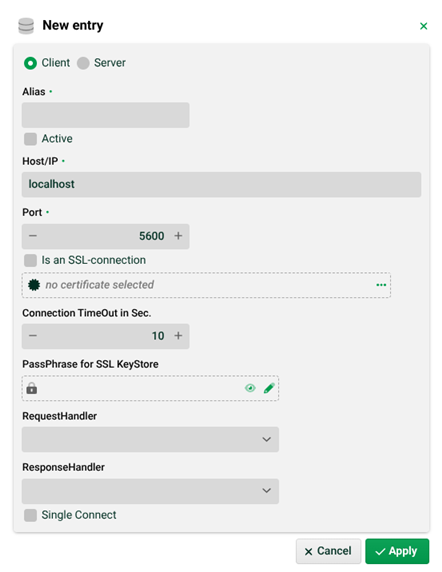Tick the Single Connect checkbox

click(x=30, y=515)
